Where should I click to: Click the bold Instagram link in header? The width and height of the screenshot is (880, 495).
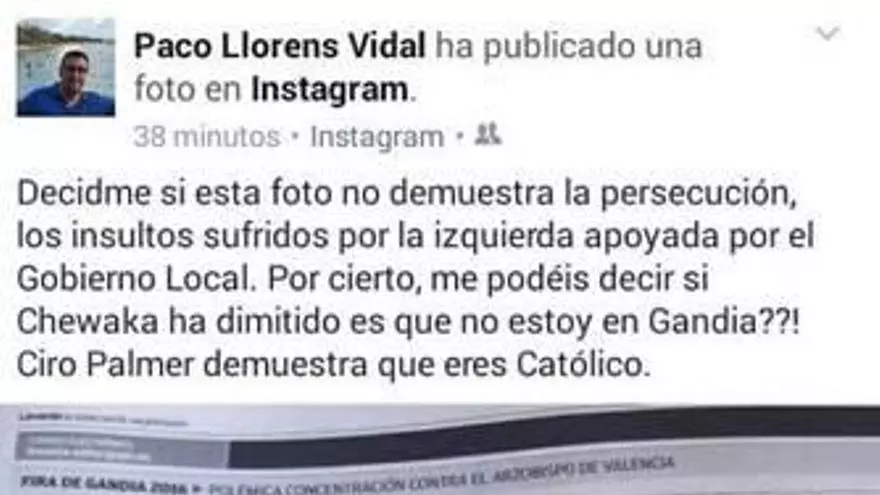click(x=329, y=89)
